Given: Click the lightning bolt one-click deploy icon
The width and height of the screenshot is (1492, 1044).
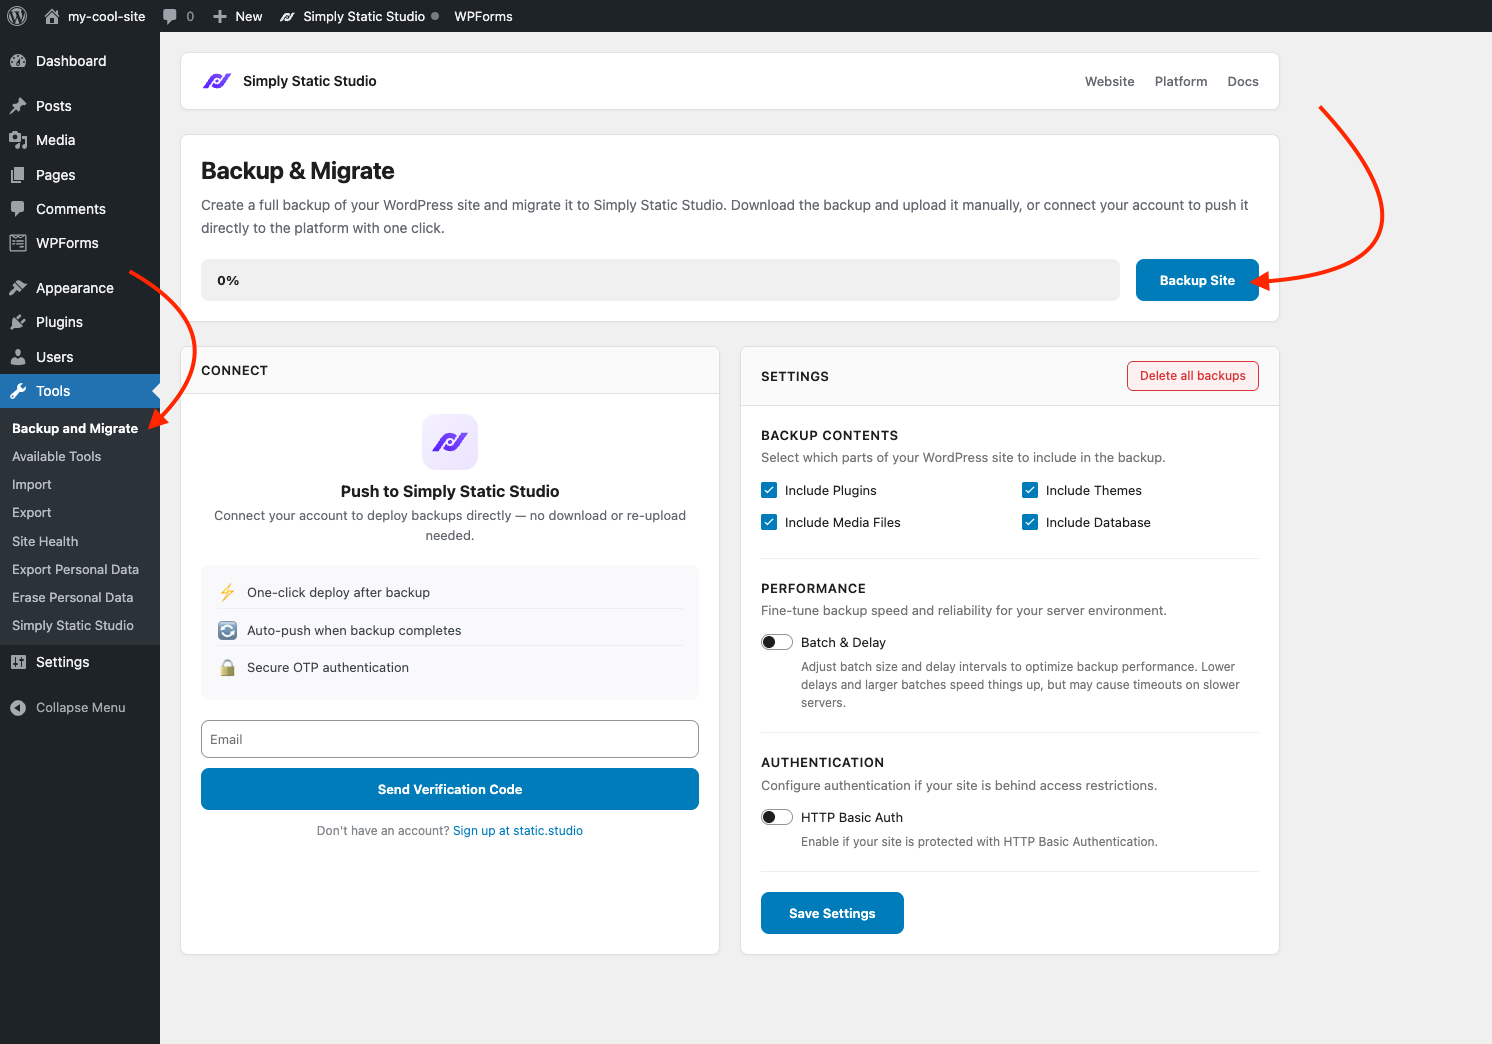Looking at the screenshot, I should tap(227, 592).
